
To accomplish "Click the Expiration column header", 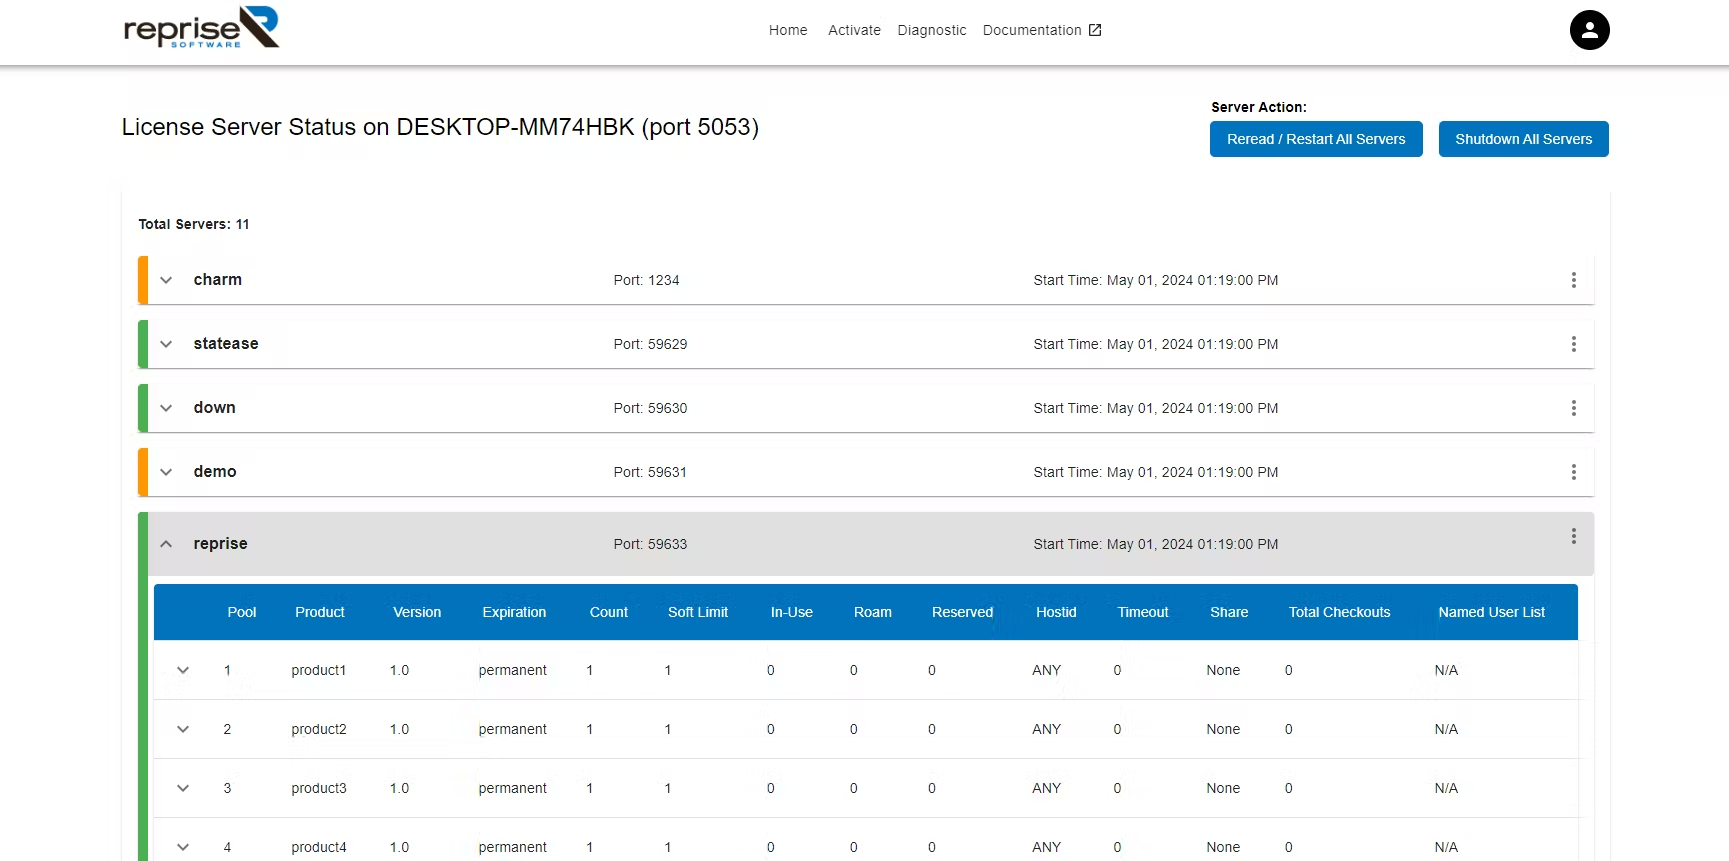I will point(514,612).
